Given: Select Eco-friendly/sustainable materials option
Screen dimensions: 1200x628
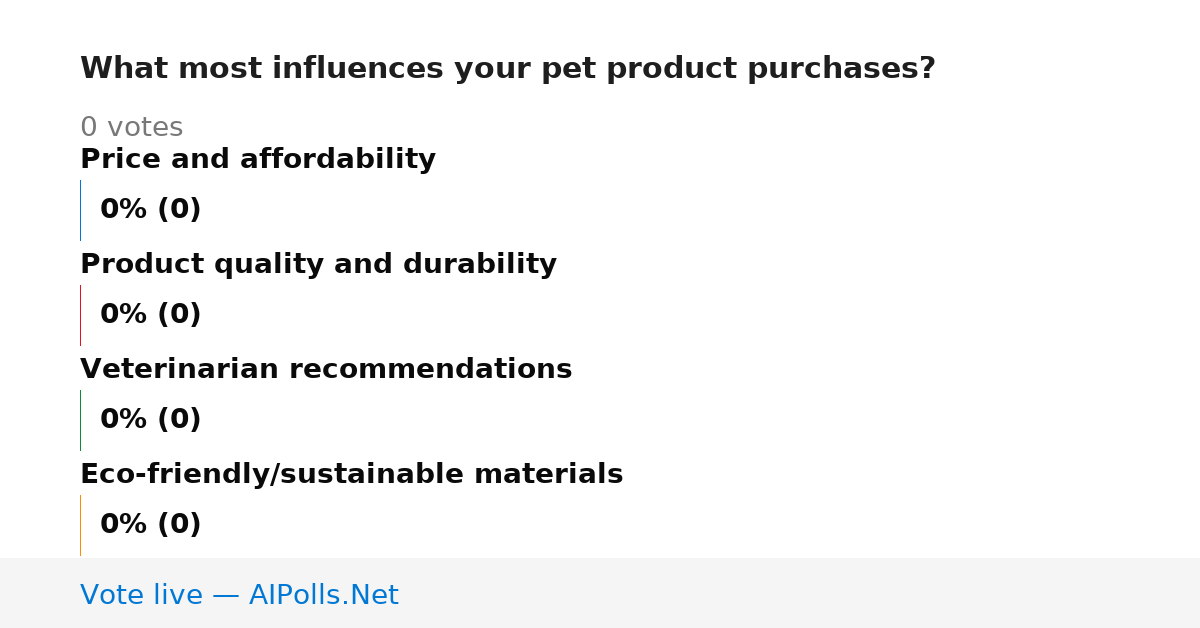Looking at the screenshot, I should click(x=351, y=474).
